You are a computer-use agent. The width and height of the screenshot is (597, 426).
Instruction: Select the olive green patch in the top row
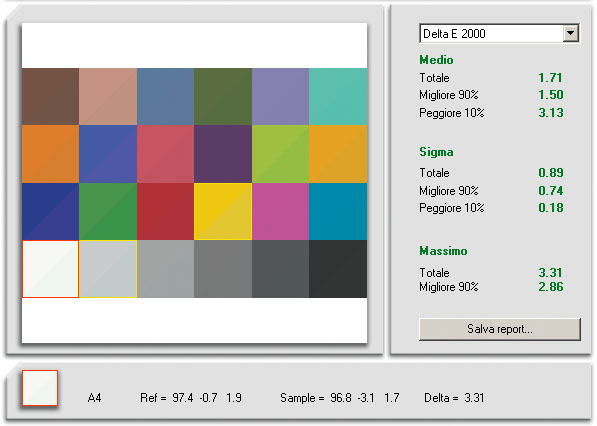click(223, 97)
